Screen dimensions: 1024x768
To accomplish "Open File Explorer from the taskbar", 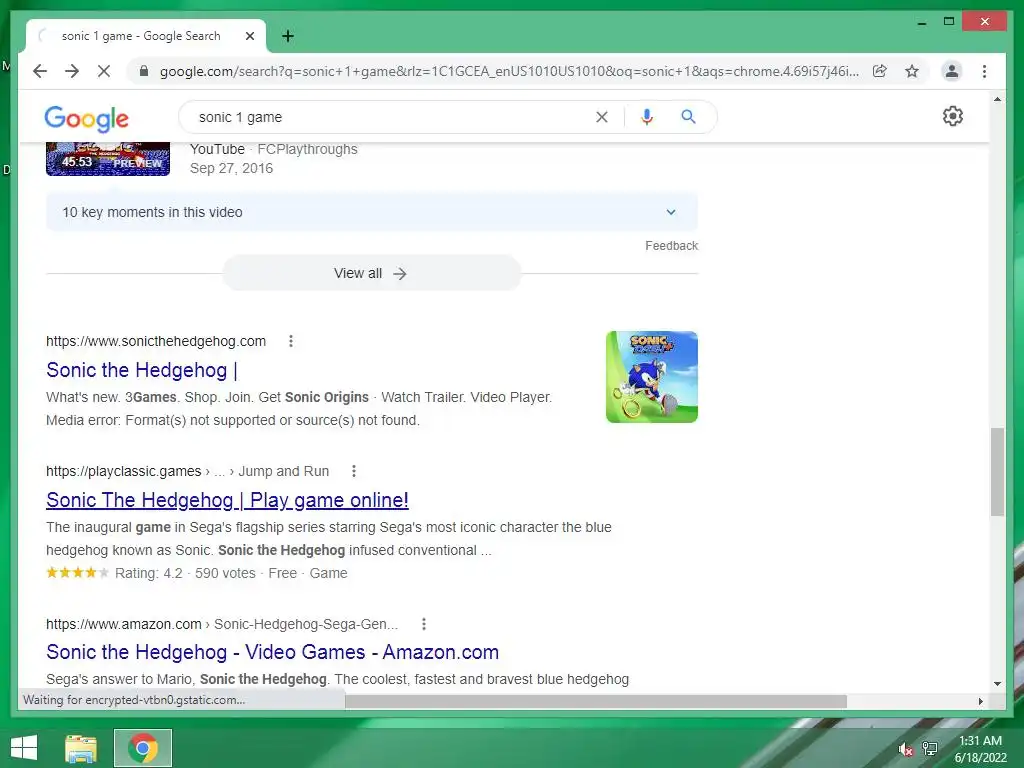I will (x=81, y=748).
